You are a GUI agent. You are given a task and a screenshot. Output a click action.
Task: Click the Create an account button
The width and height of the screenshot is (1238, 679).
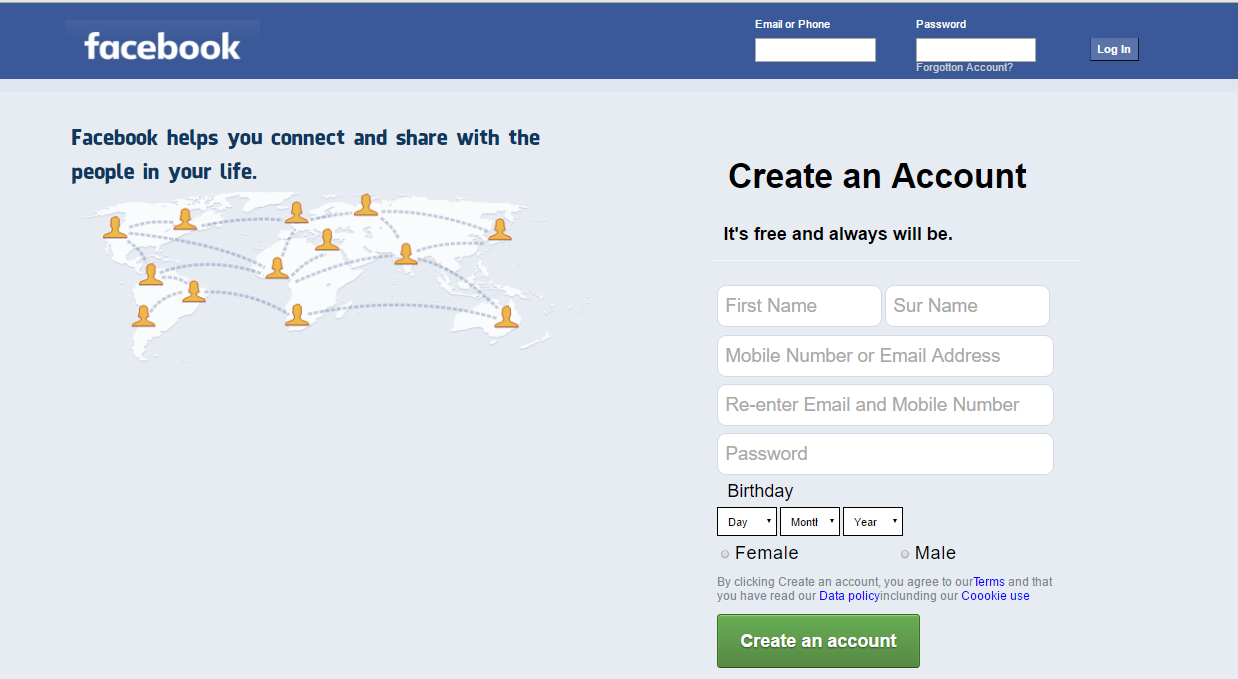[817, 640]
